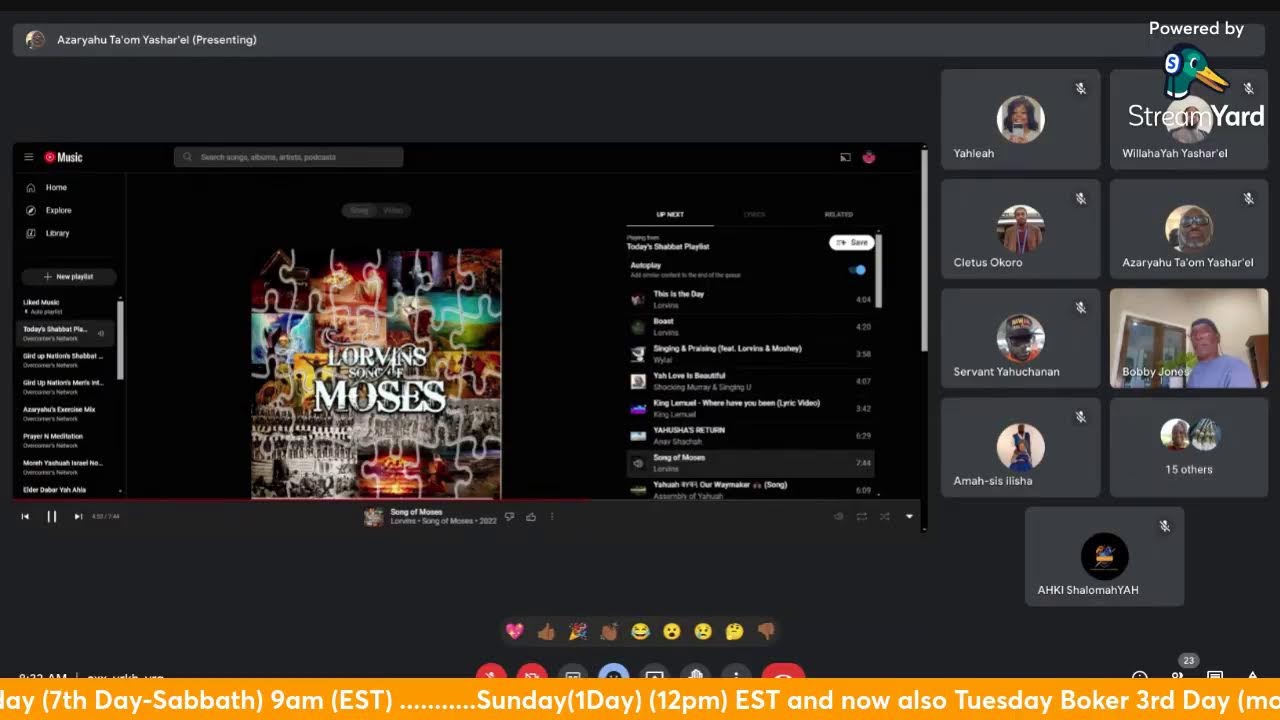Pause the current song
Image resolution: width=1280 pixels, height=720 pixels.
point(51,516)
